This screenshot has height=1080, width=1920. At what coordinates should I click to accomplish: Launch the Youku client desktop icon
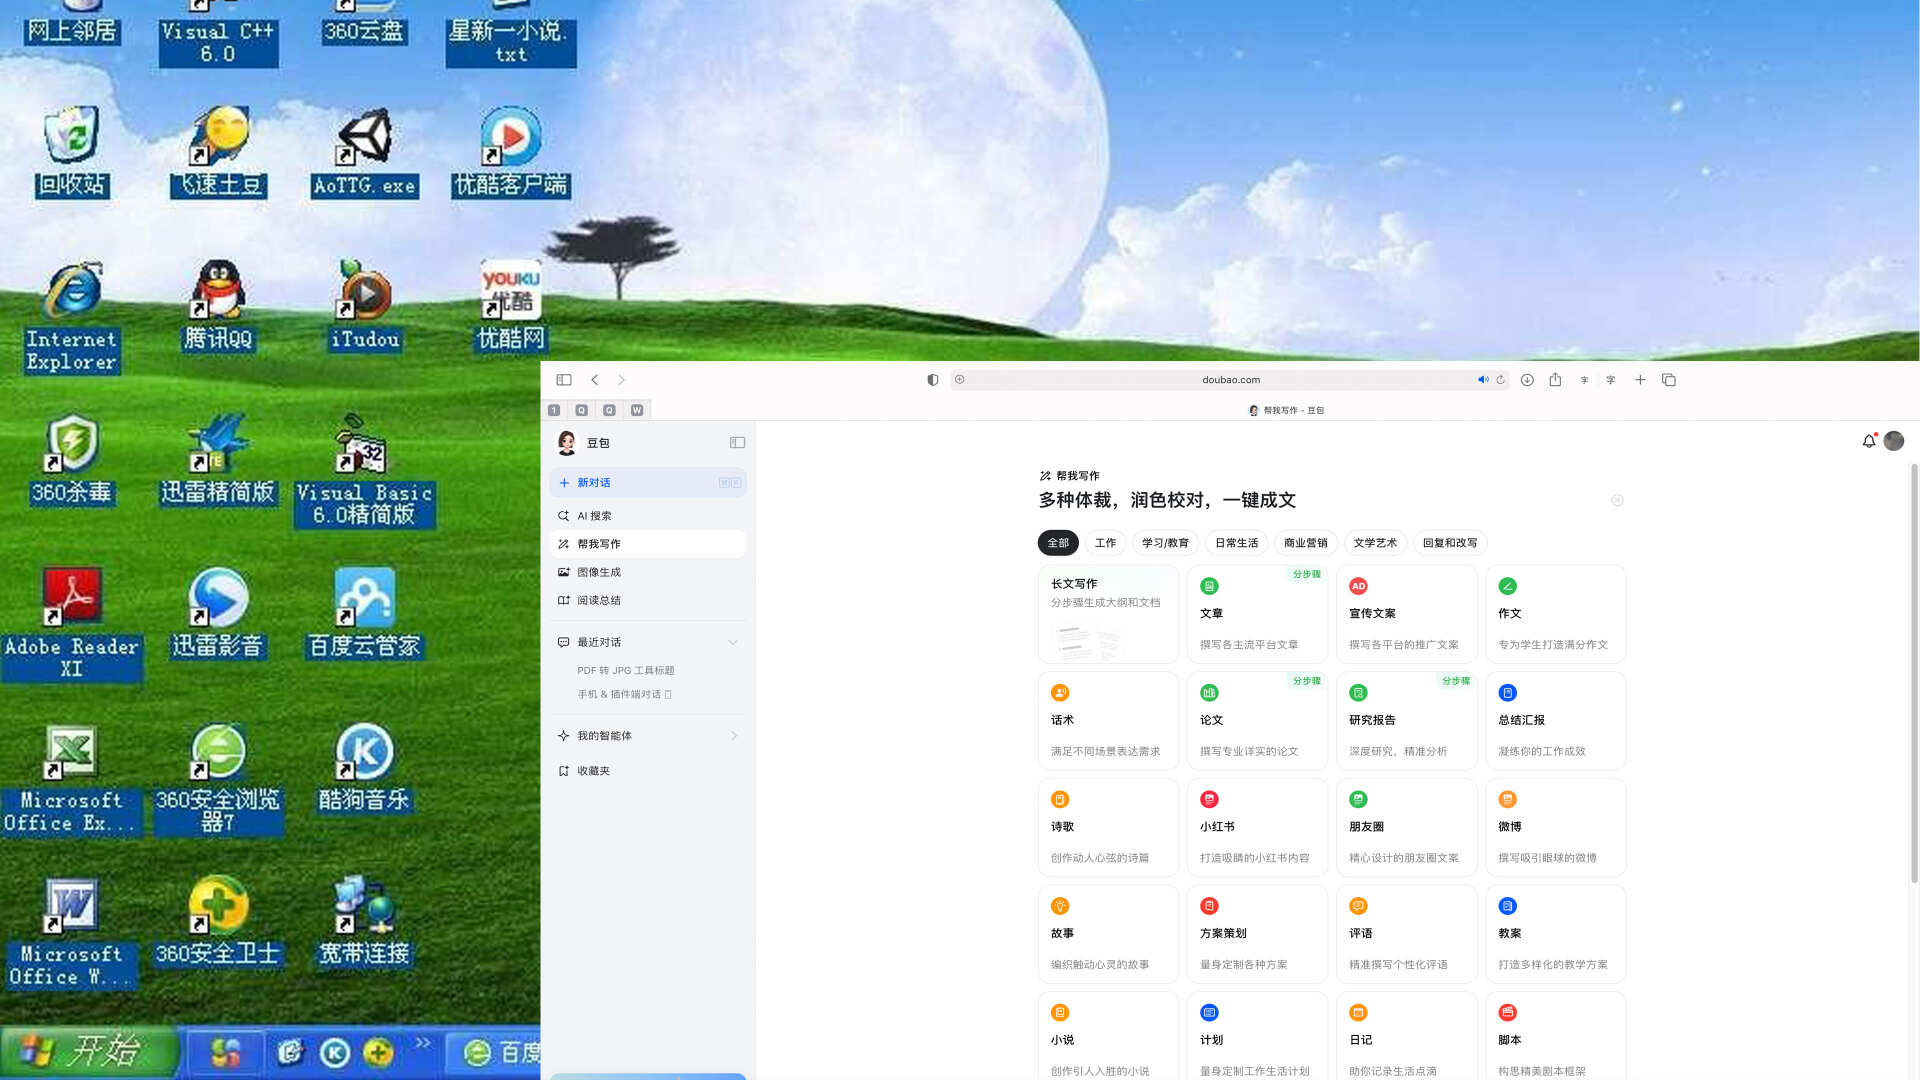[511, 152]
